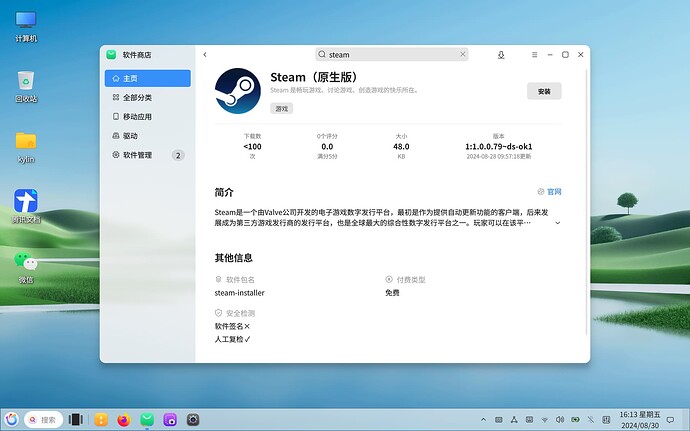The width and height of the screenshot is (690, 431).
Task: Click the 软件签名 security check line
Action: (x=232, y=326)
